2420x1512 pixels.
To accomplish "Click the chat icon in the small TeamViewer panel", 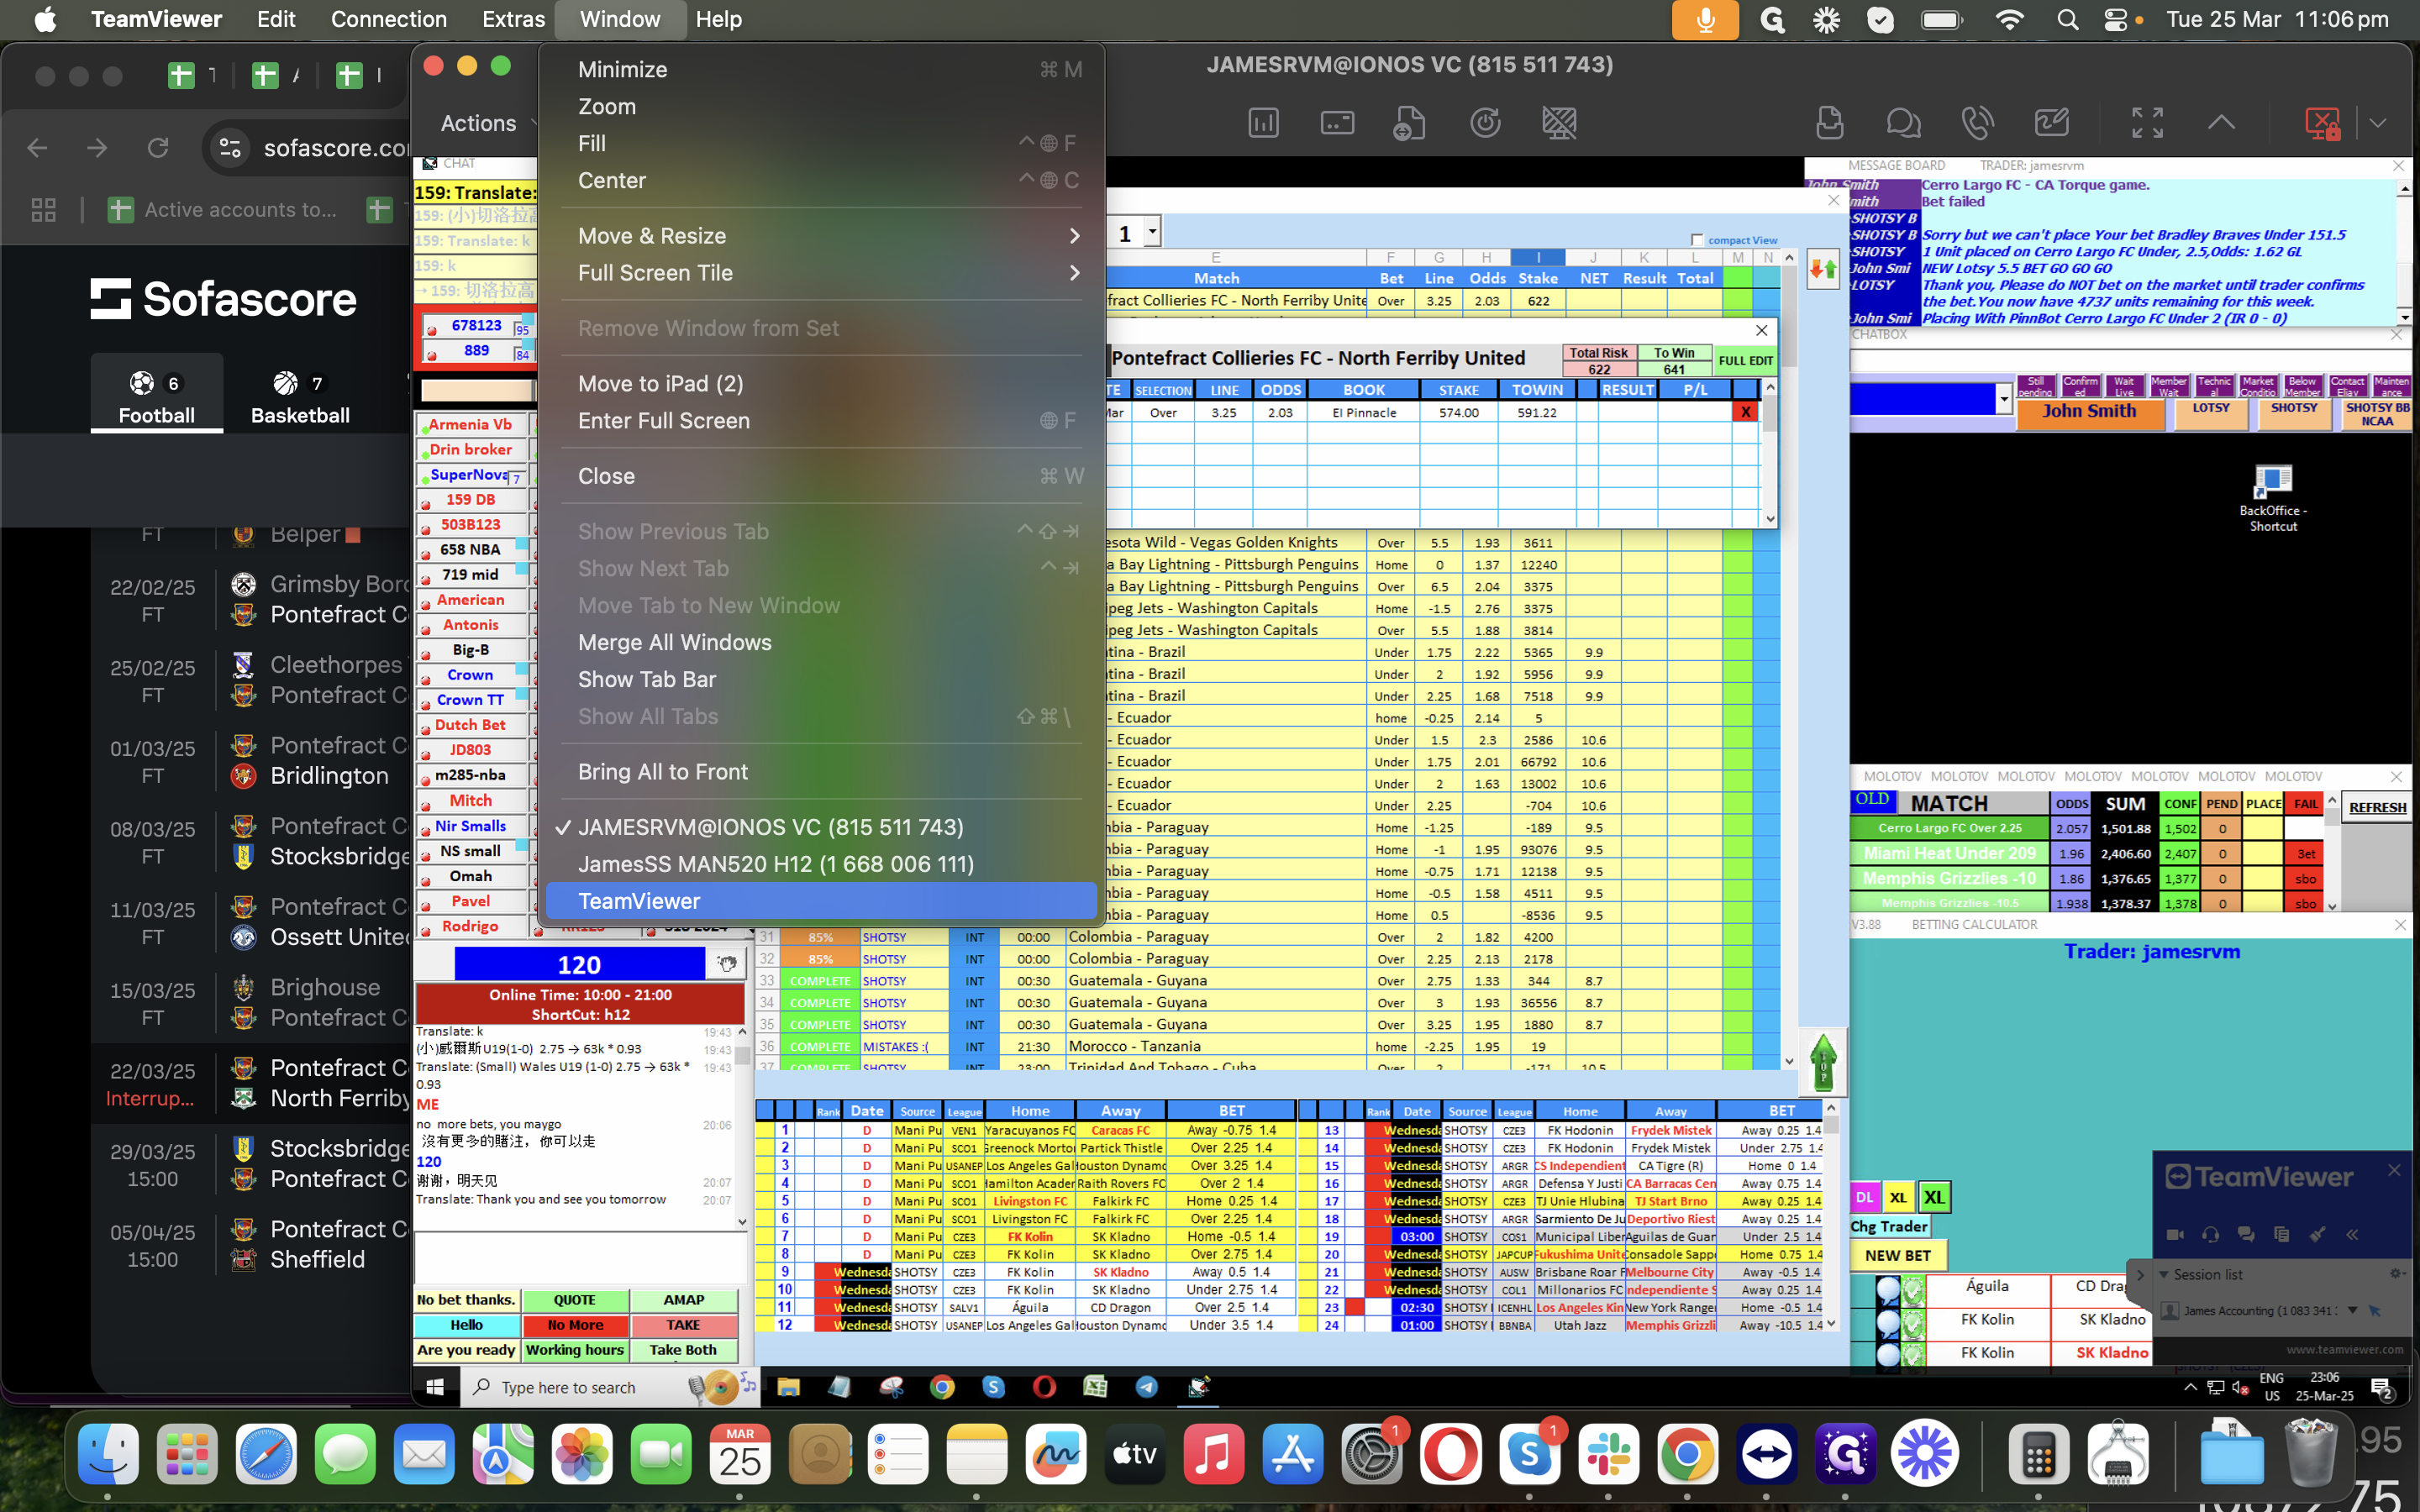I will pos(2246,1234).
